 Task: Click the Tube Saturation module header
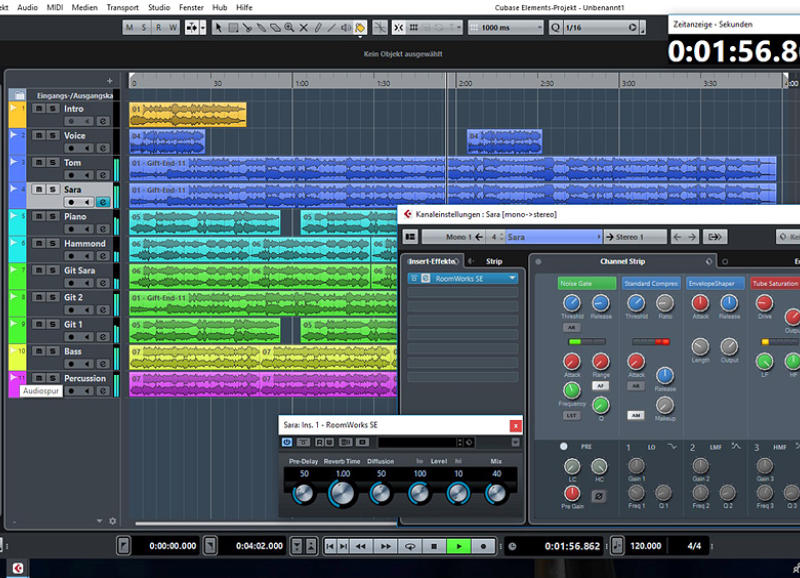(776, 284)
